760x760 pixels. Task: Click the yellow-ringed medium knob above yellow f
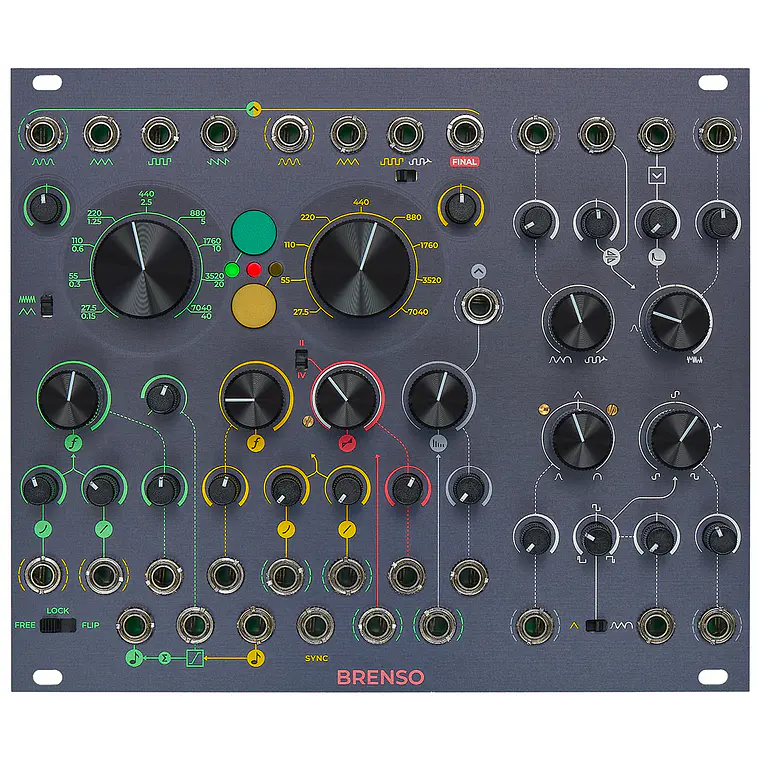pos(254,399)
